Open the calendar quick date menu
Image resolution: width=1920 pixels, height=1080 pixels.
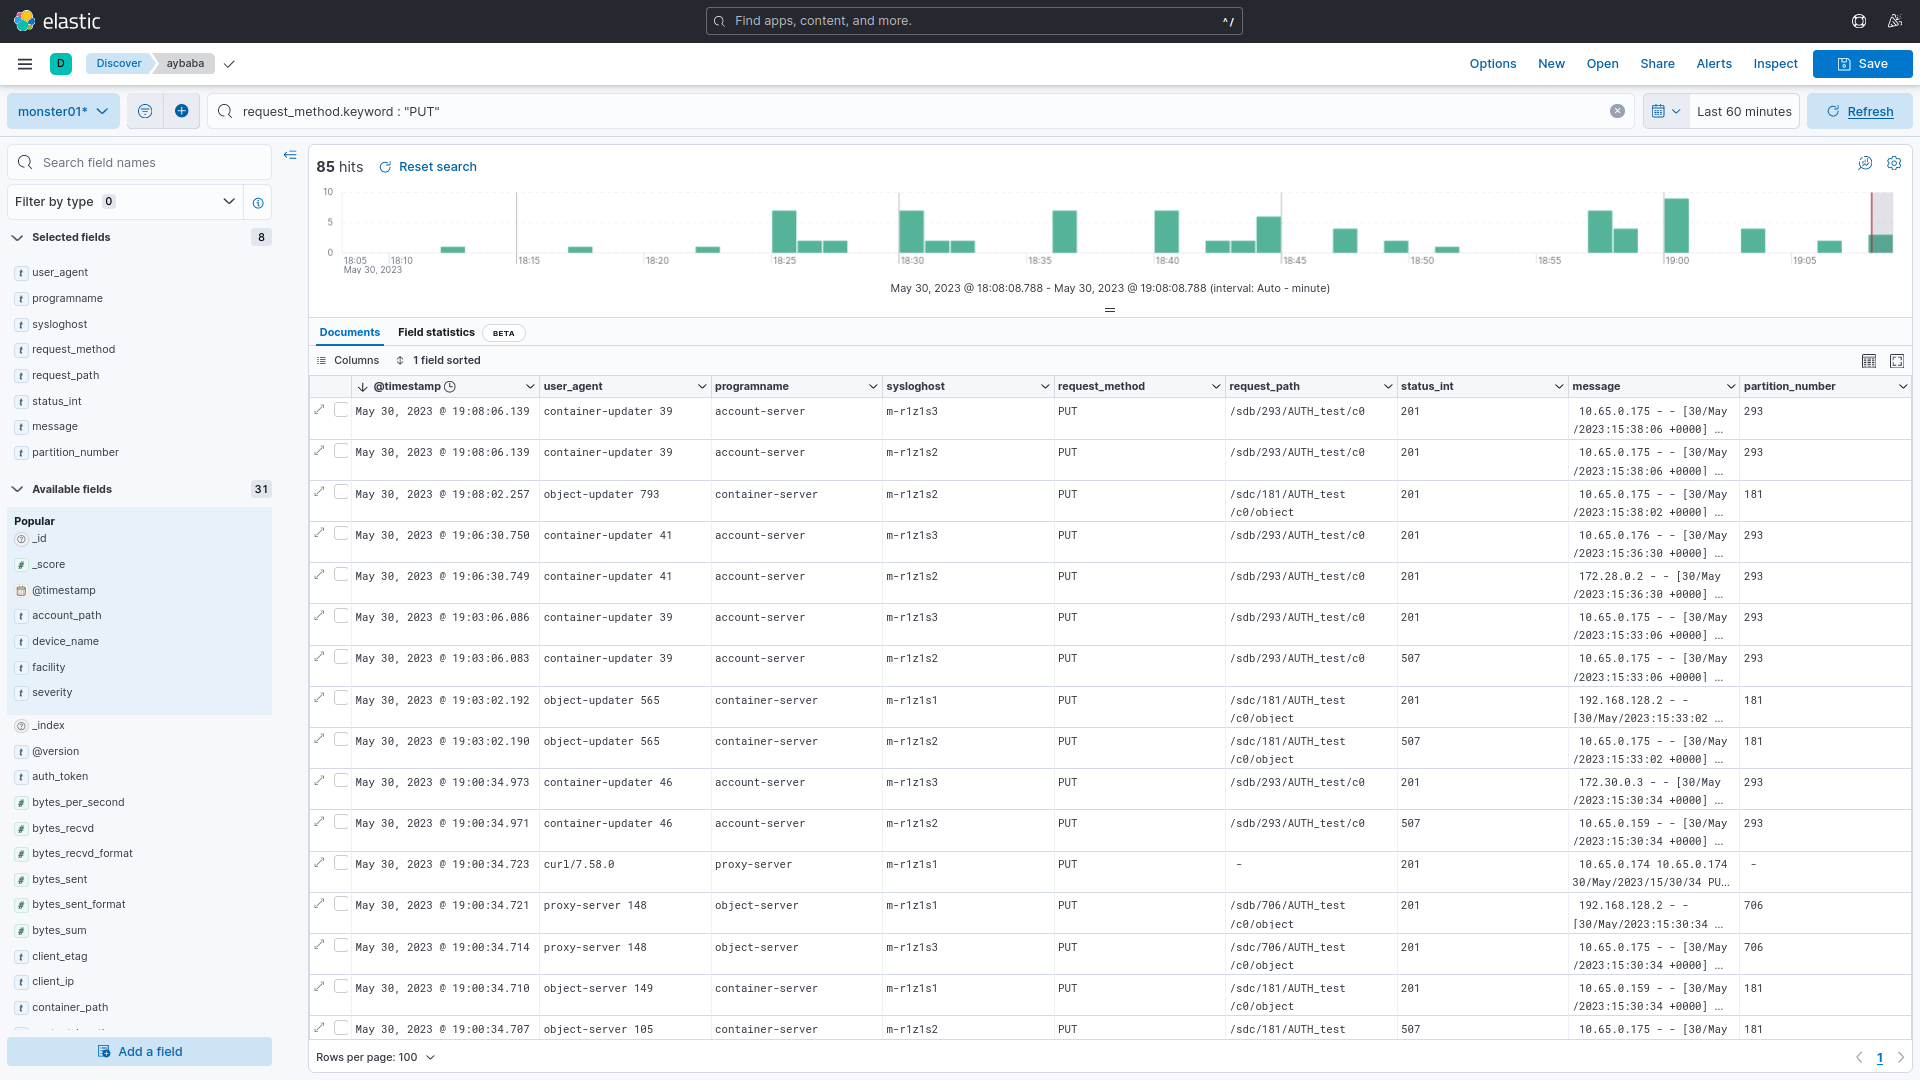1665,111
